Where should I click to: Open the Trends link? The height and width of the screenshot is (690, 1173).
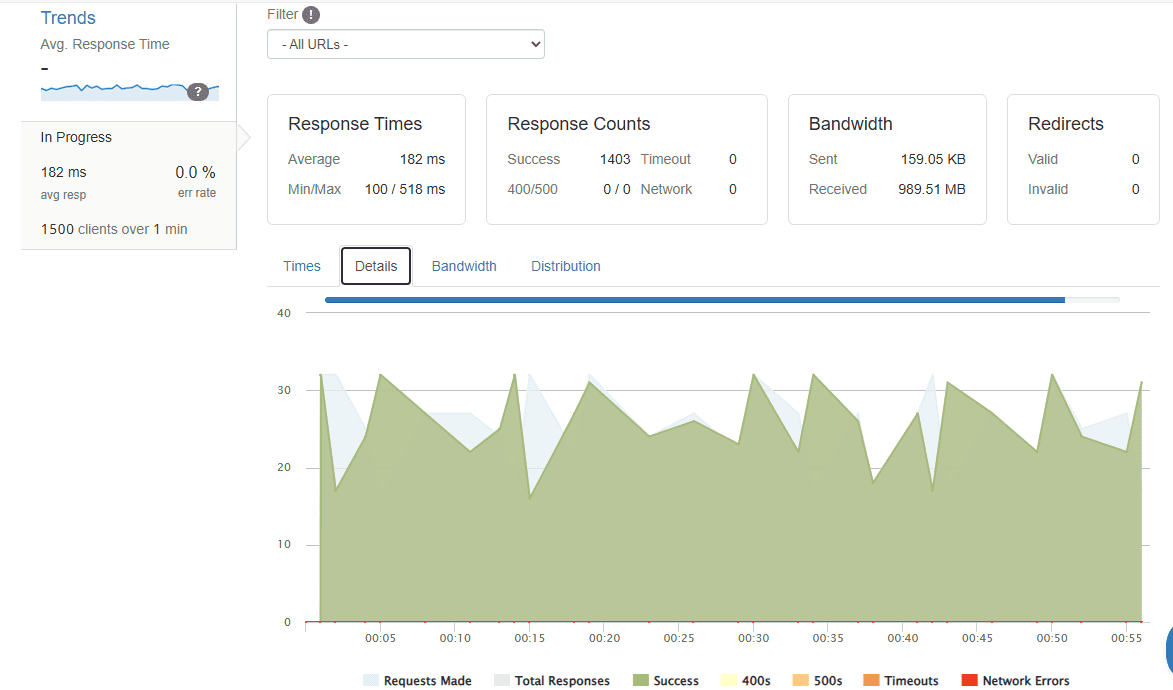(68, 18)
